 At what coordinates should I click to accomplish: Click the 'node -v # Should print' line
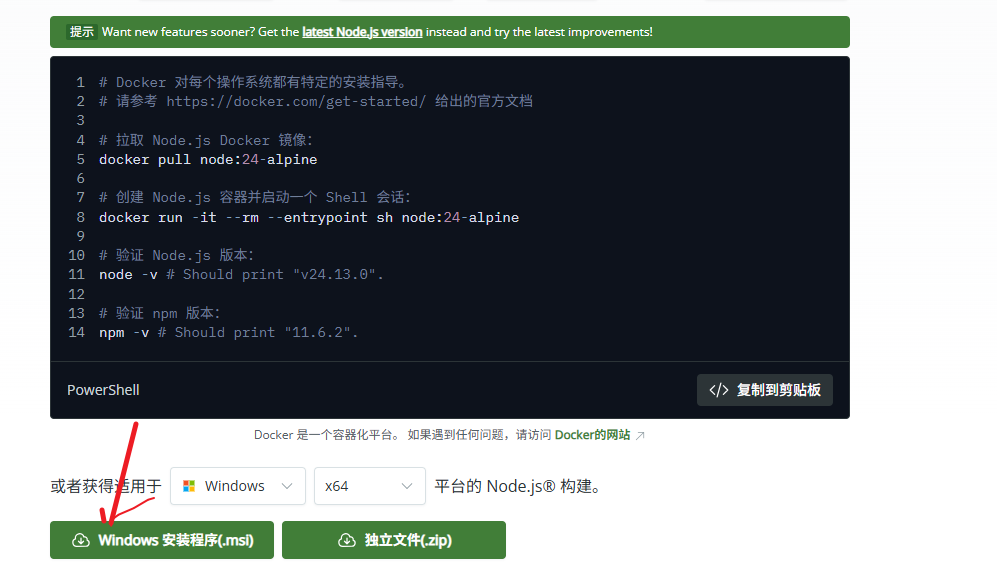click(241, 275)
